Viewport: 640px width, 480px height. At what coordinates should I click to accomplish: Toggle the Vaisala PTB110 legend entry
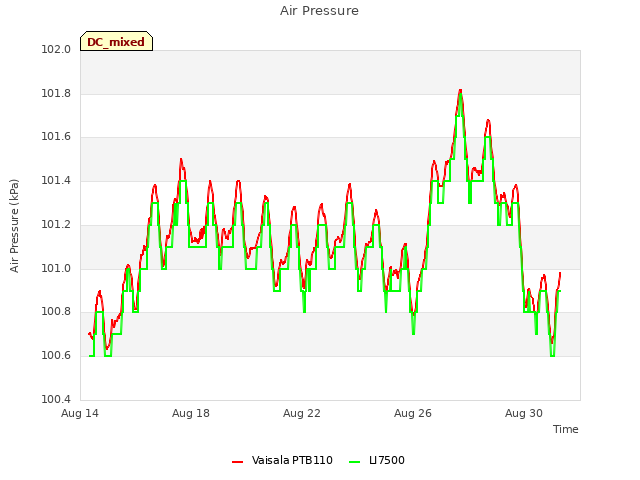pyautogui.click(x=282, y=460)
